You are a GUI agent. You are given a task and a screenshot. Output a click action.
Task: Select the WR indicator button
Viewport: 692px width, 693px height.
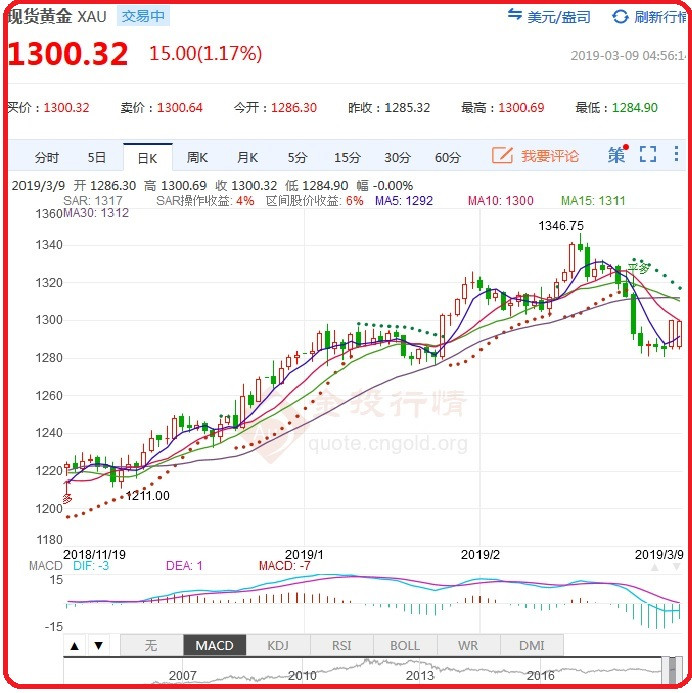click(468, 646)
